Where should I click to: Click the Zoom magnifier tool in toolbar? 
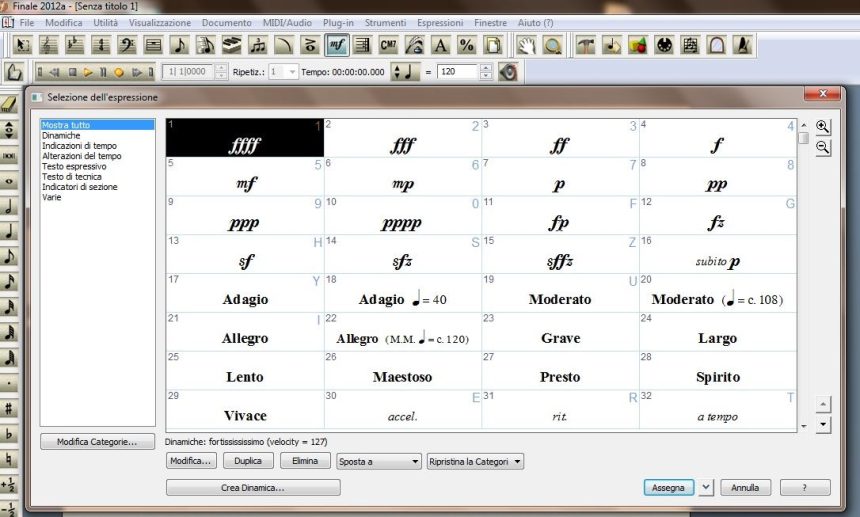coord(552,45)
